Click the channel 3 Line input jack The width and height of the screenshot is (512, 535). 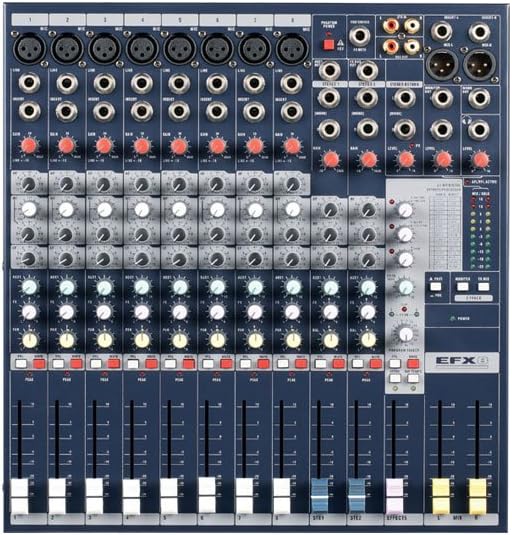point(104,83)
